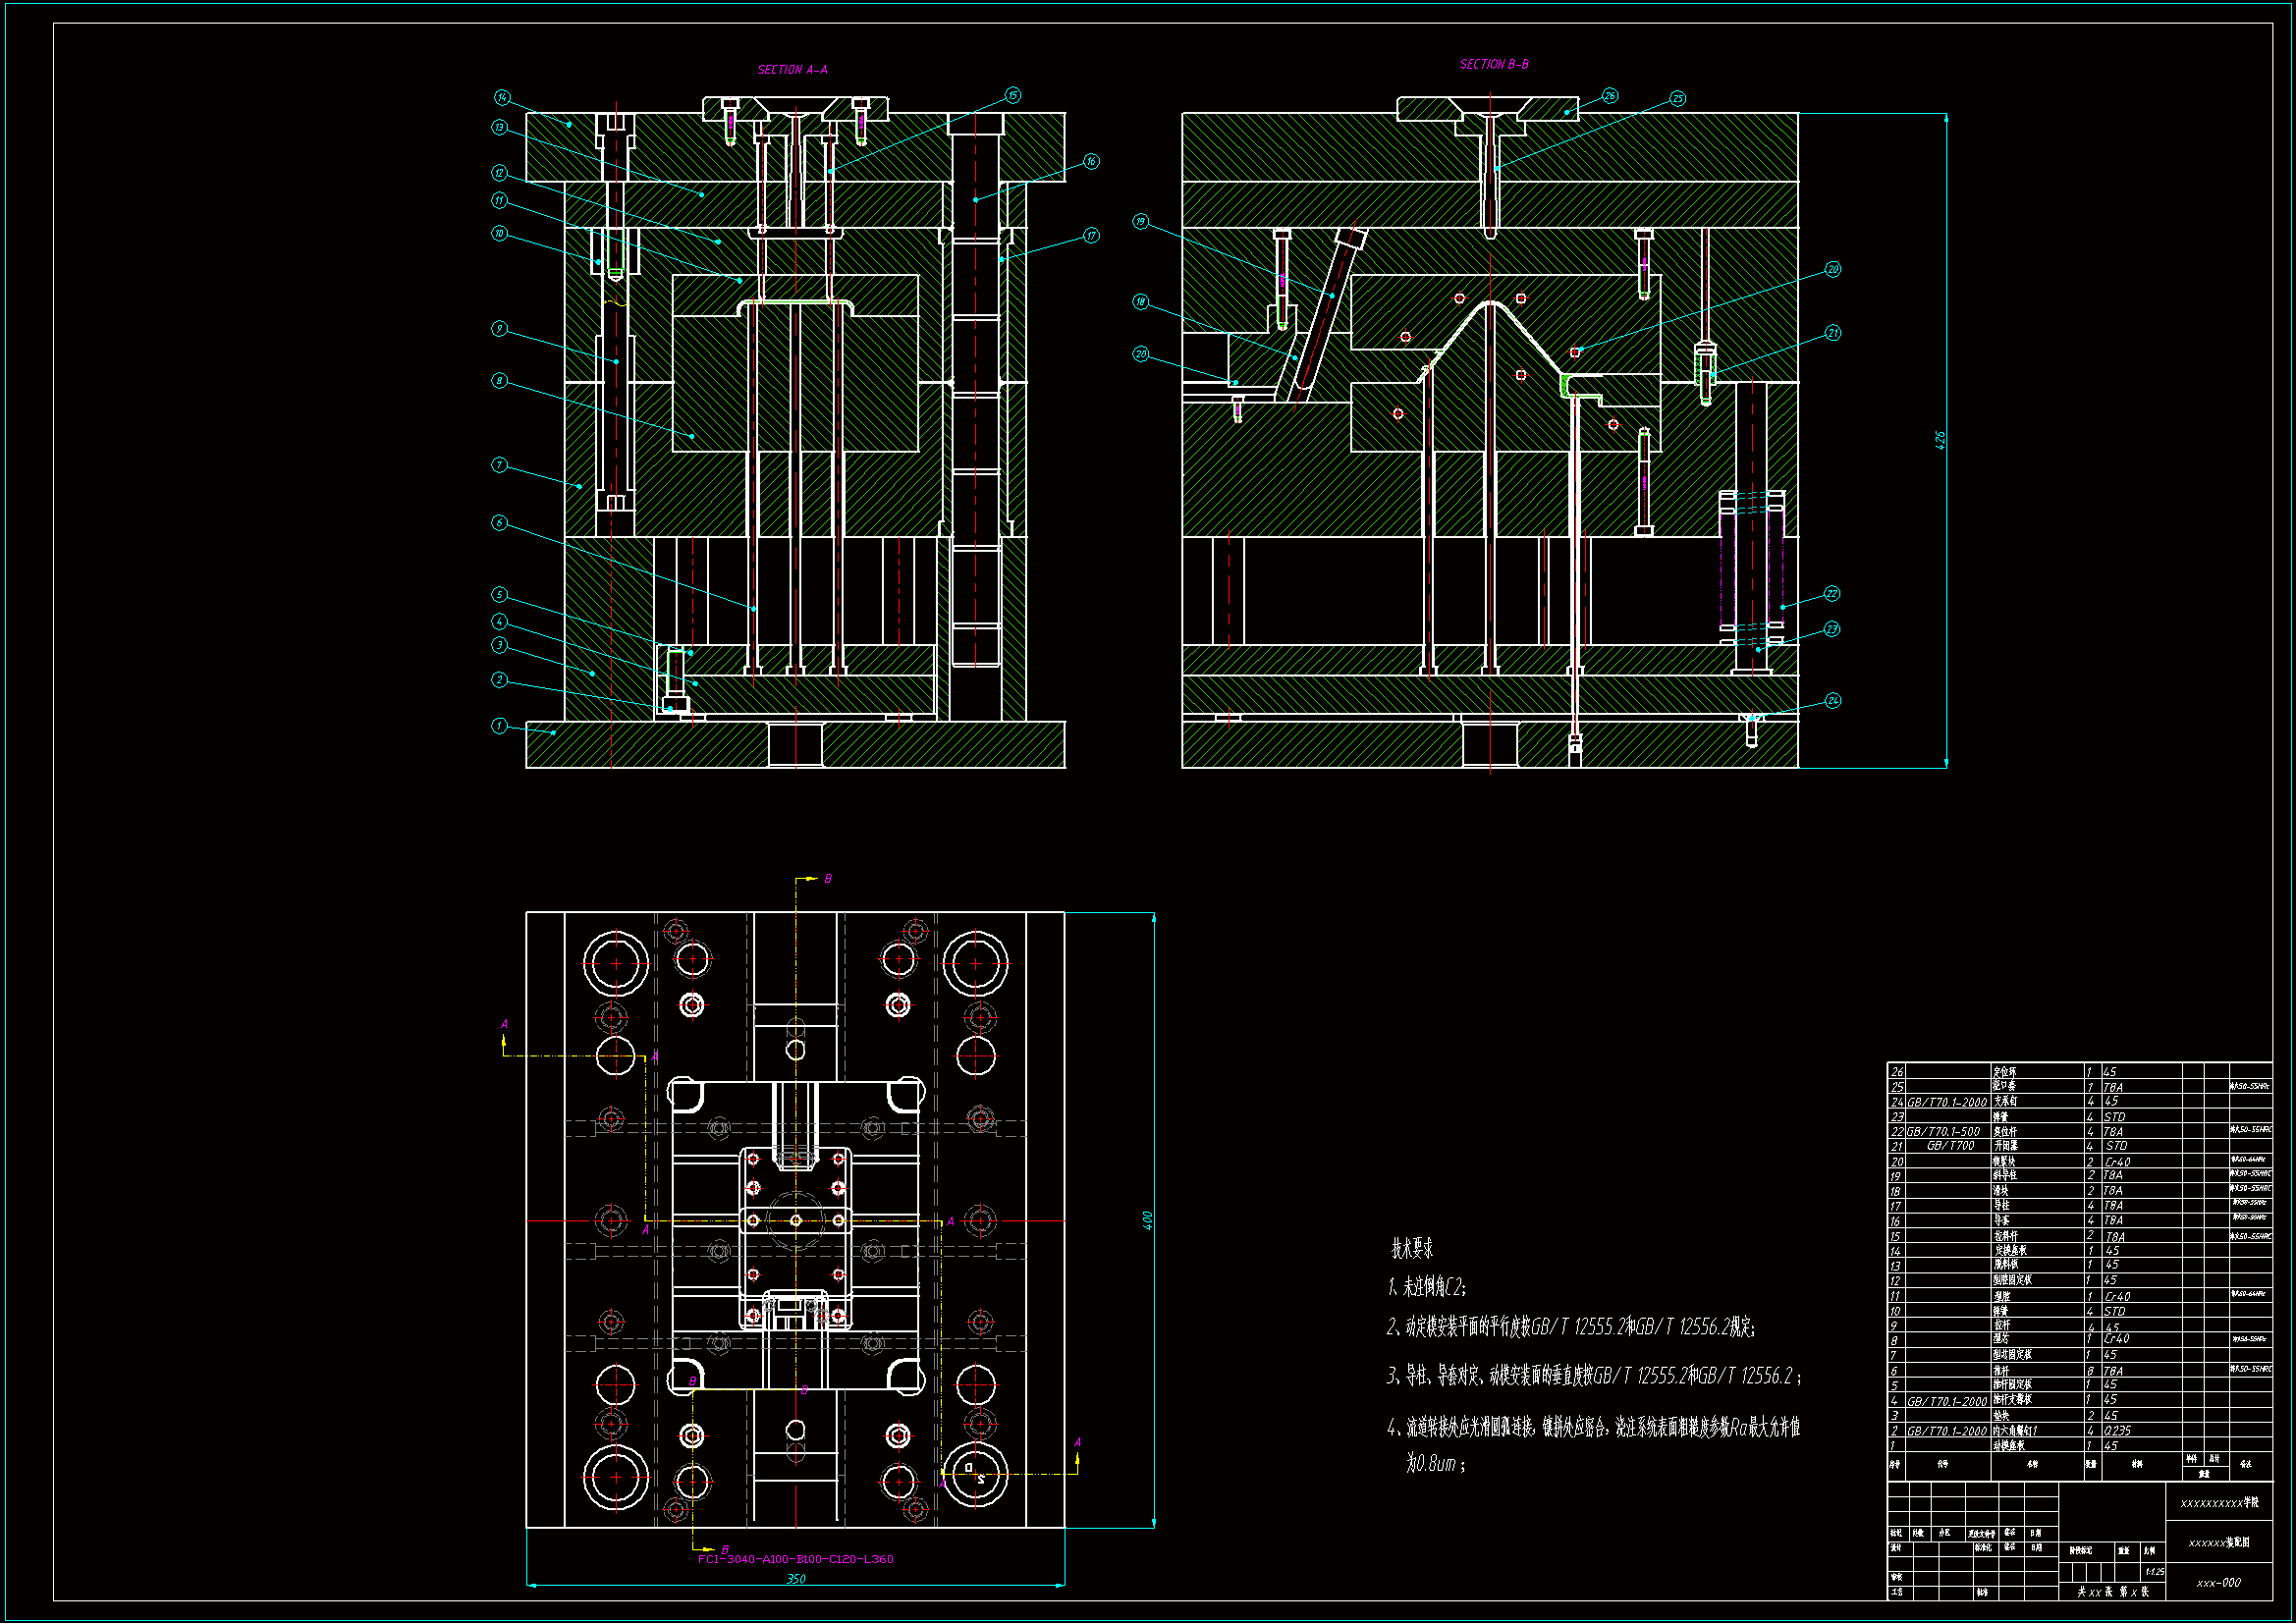Click the SECTION A-A view title

(x=792, y=69)
